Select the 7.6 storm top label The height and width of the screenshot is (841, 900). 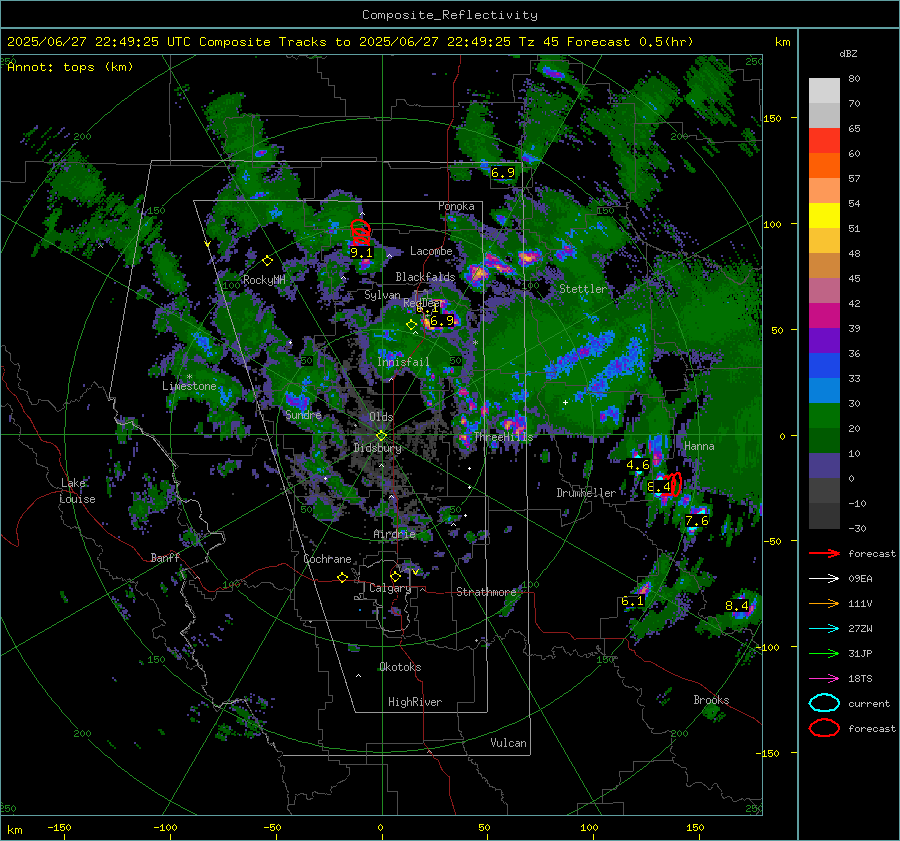(697, 521)
